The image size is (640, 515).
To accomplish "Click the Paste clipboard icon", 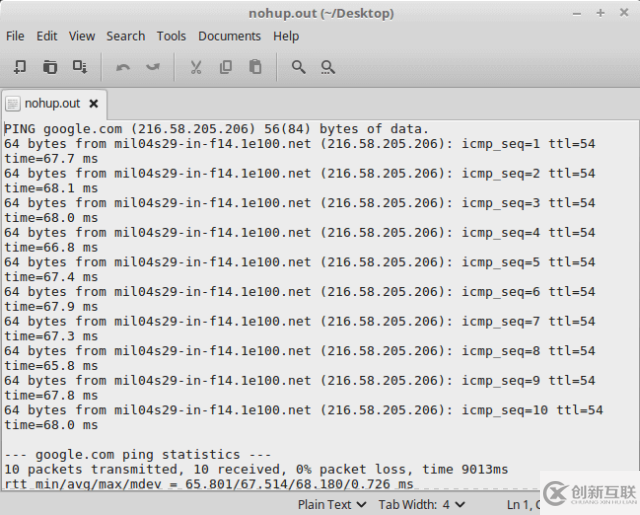I will pyautogui.click(x=255, y=67).
